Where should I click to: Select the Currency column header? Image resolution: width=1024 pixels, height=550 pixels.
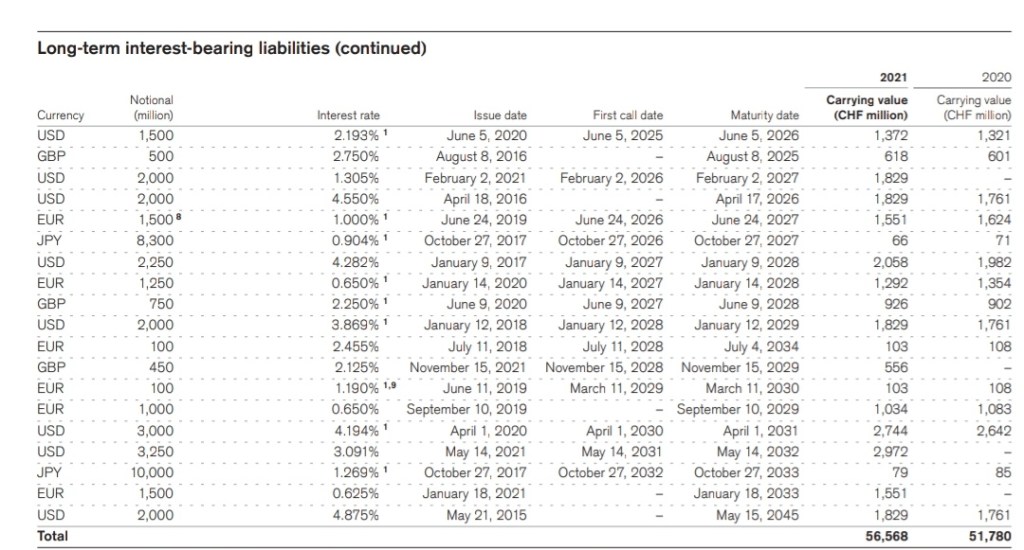click(60, 116)
